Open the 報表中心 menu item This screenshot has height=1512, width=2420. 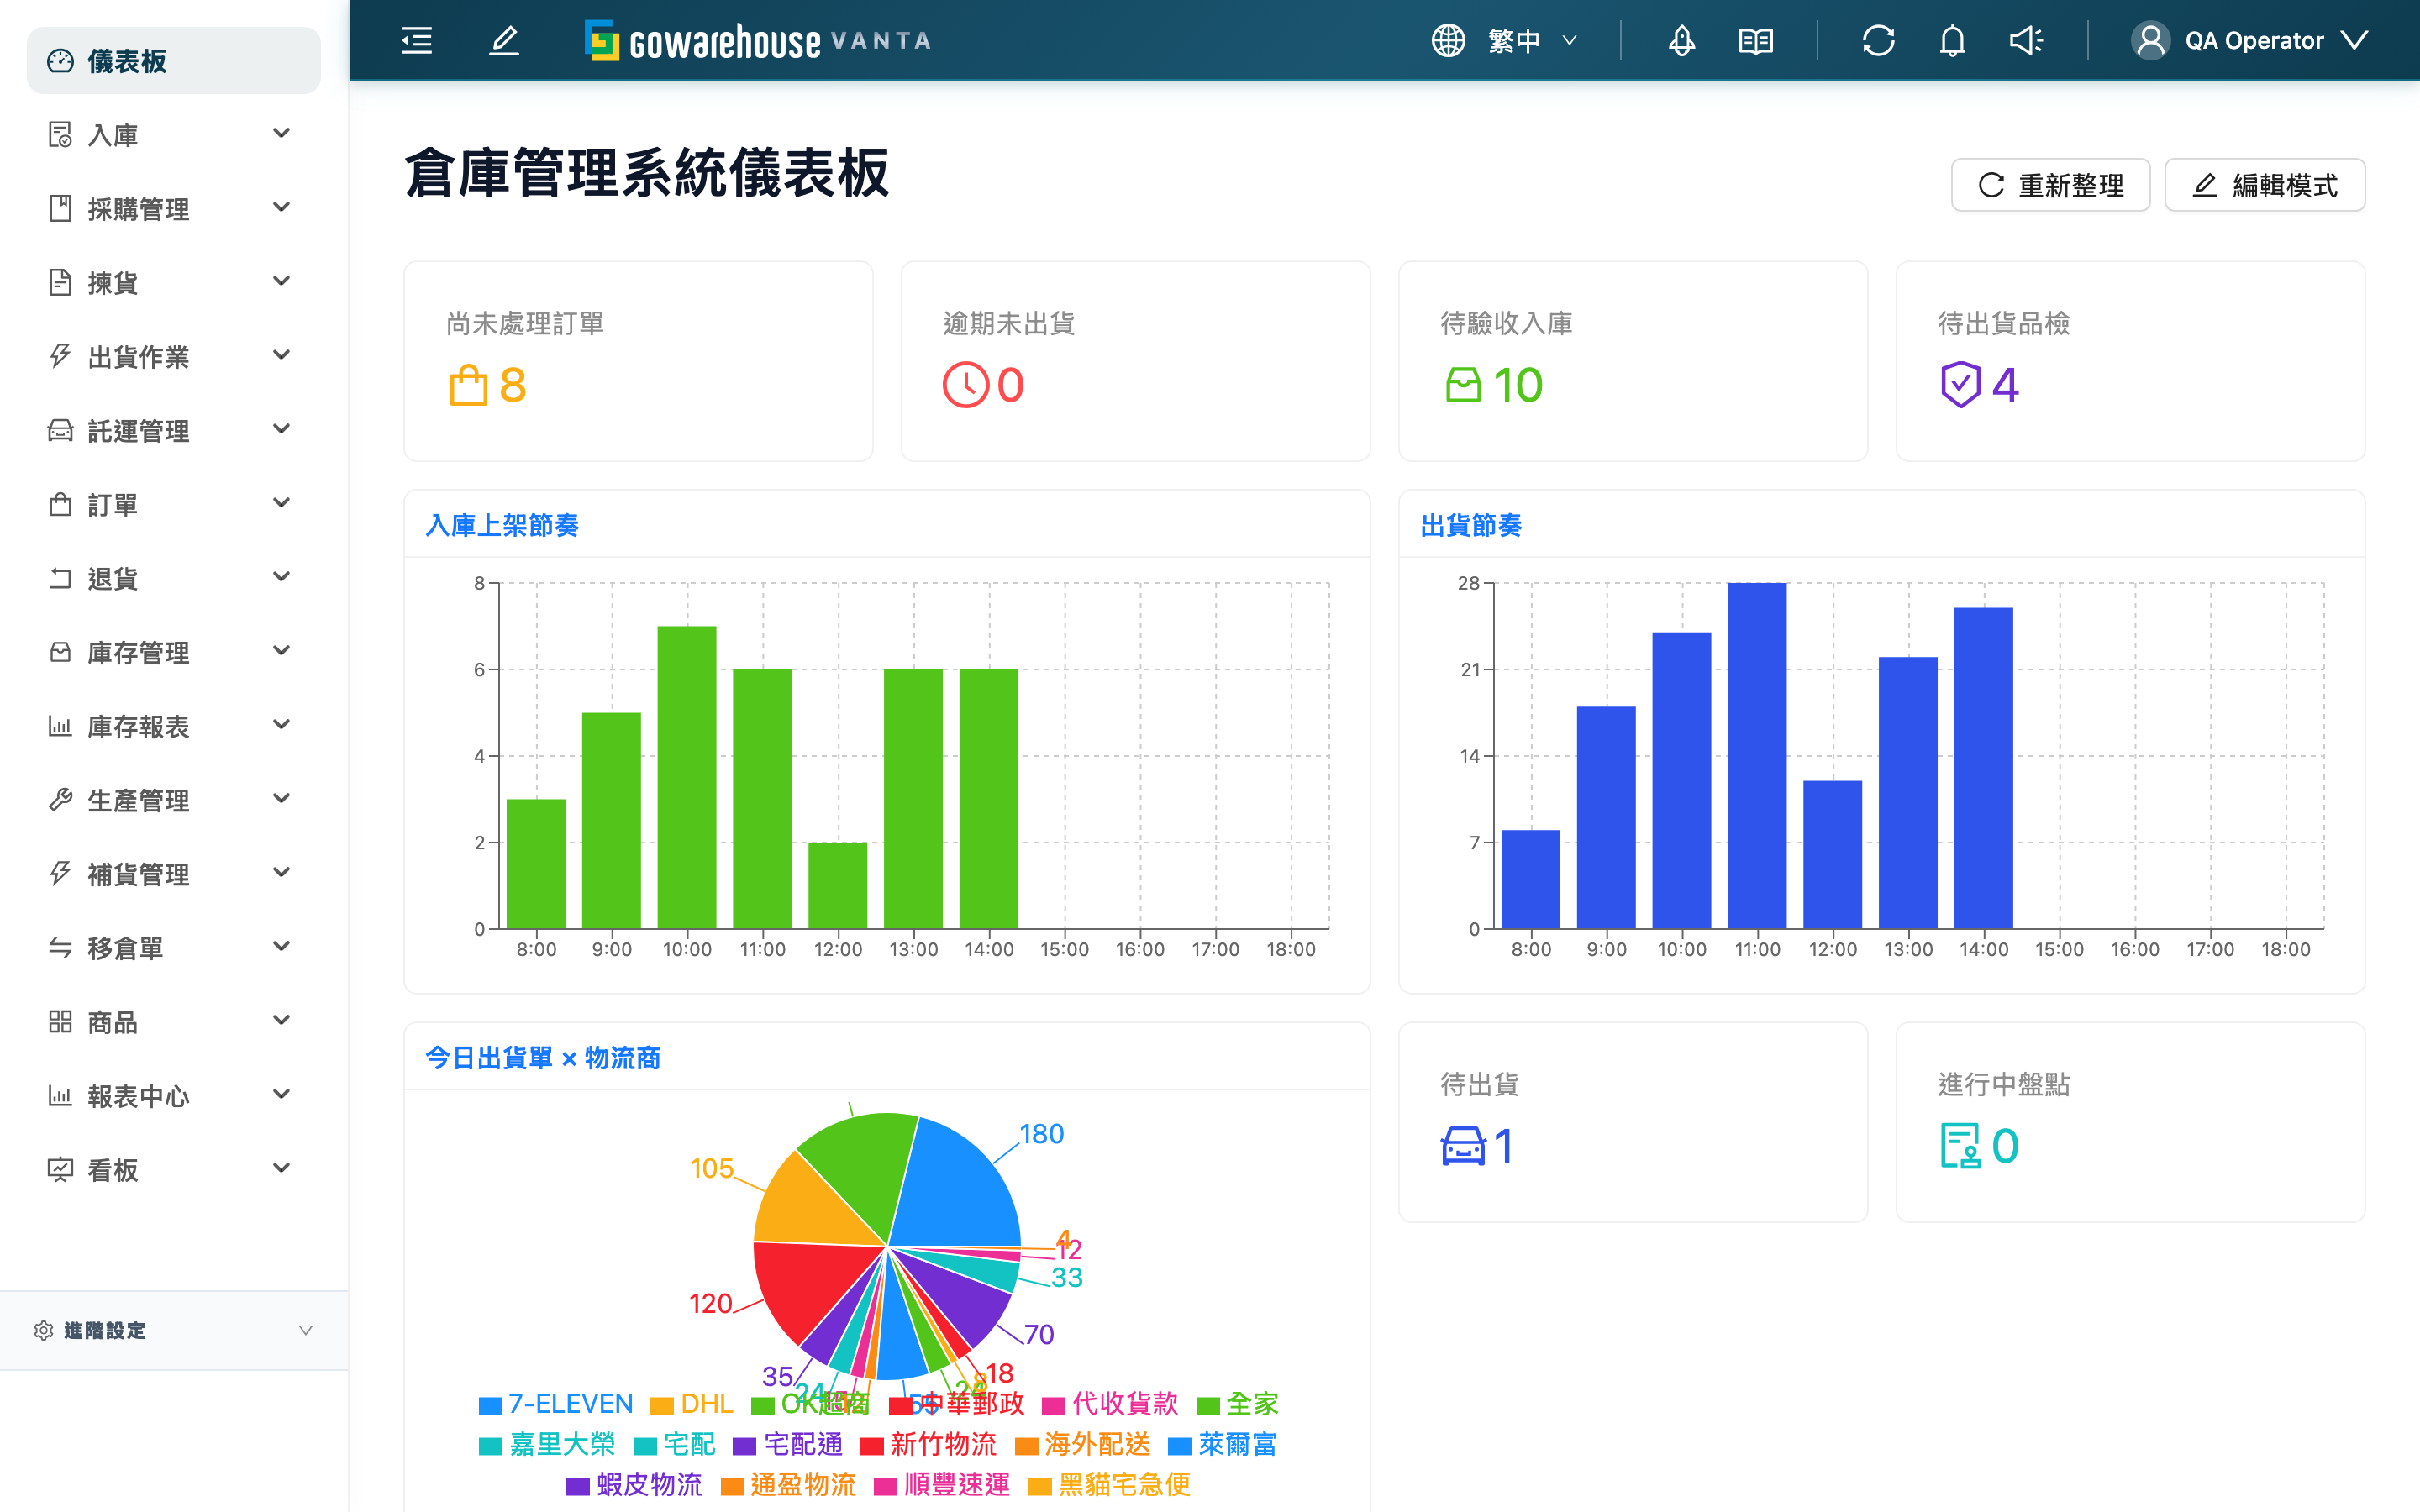174,1096
